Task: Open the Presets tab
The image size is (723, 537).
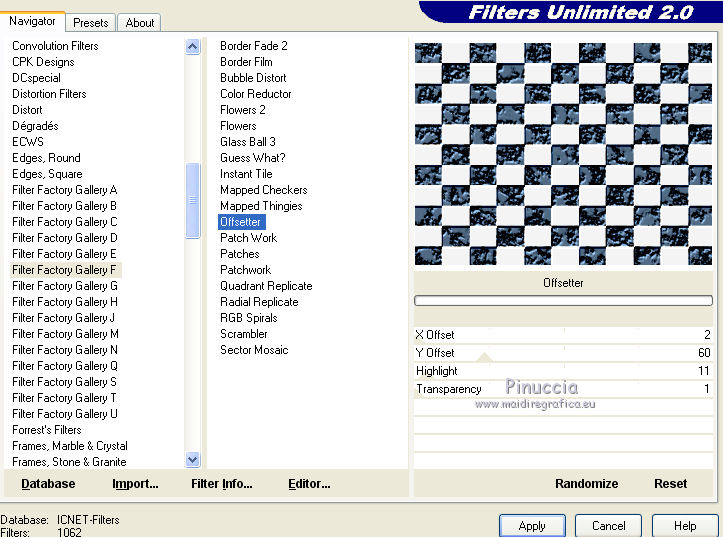Action: 90,23
